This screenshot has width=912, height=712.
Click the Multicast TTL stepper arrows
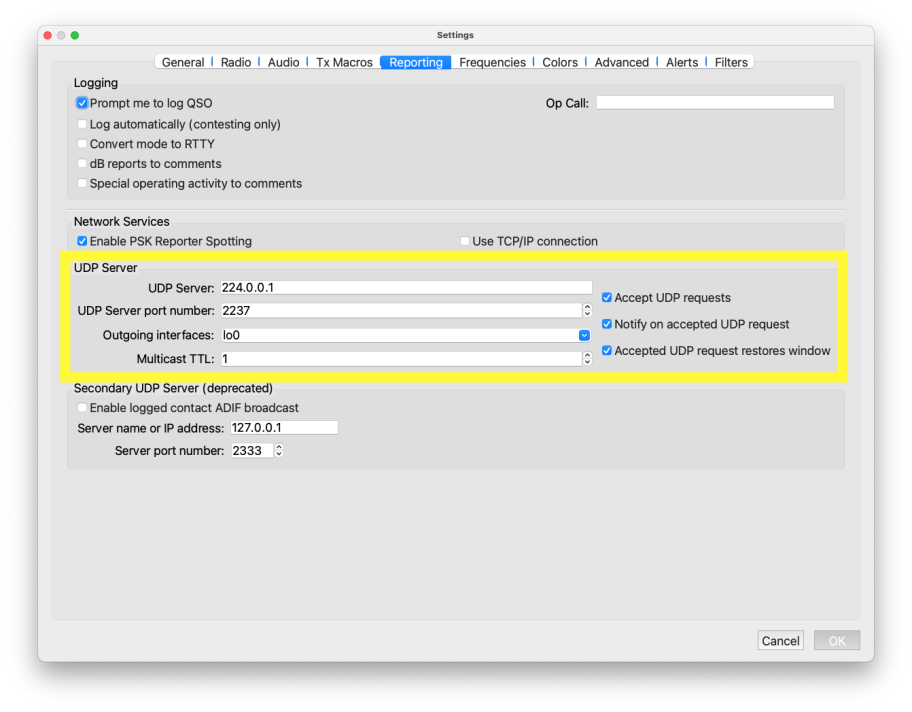[x=587, y=359]
